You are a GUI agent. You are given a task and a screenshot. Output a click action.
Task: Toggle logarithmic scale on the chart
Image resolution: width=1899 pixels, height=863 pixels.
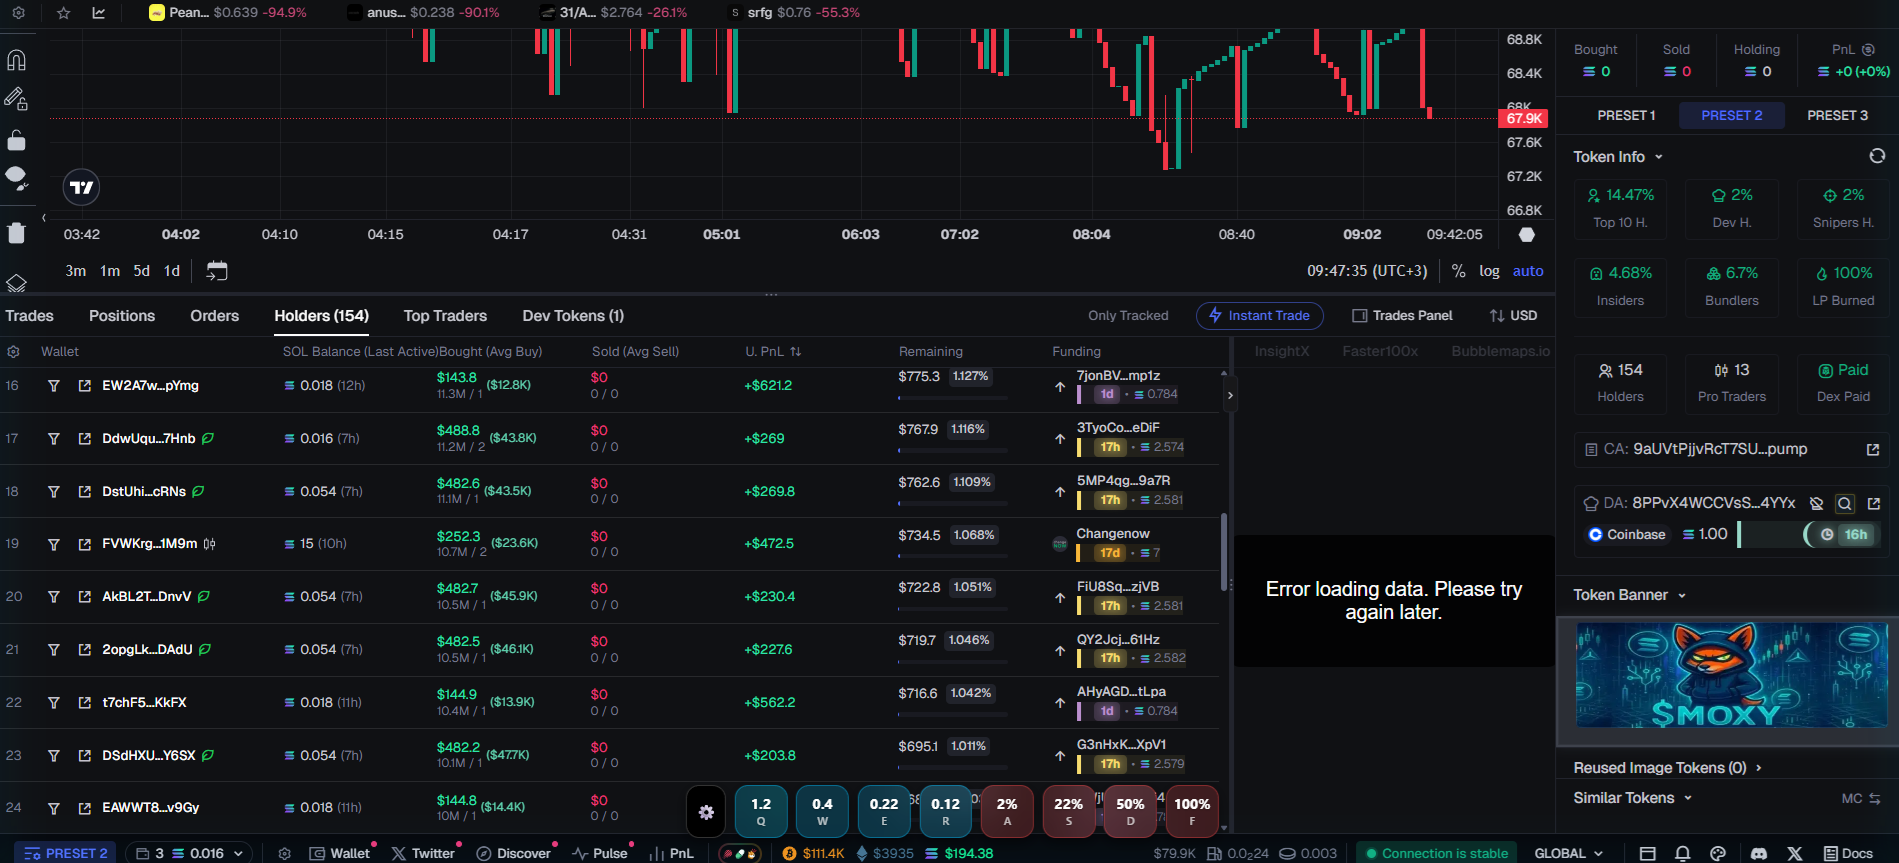1489,271
